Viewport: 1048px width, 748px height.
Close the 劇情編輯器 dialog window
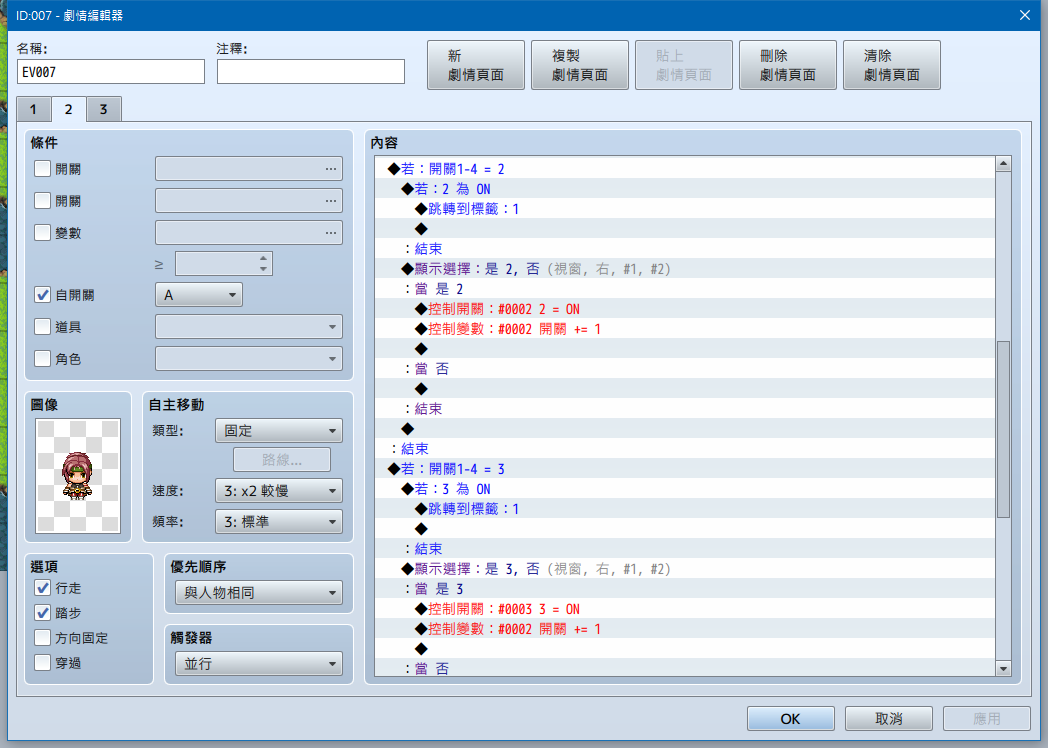1025,15
